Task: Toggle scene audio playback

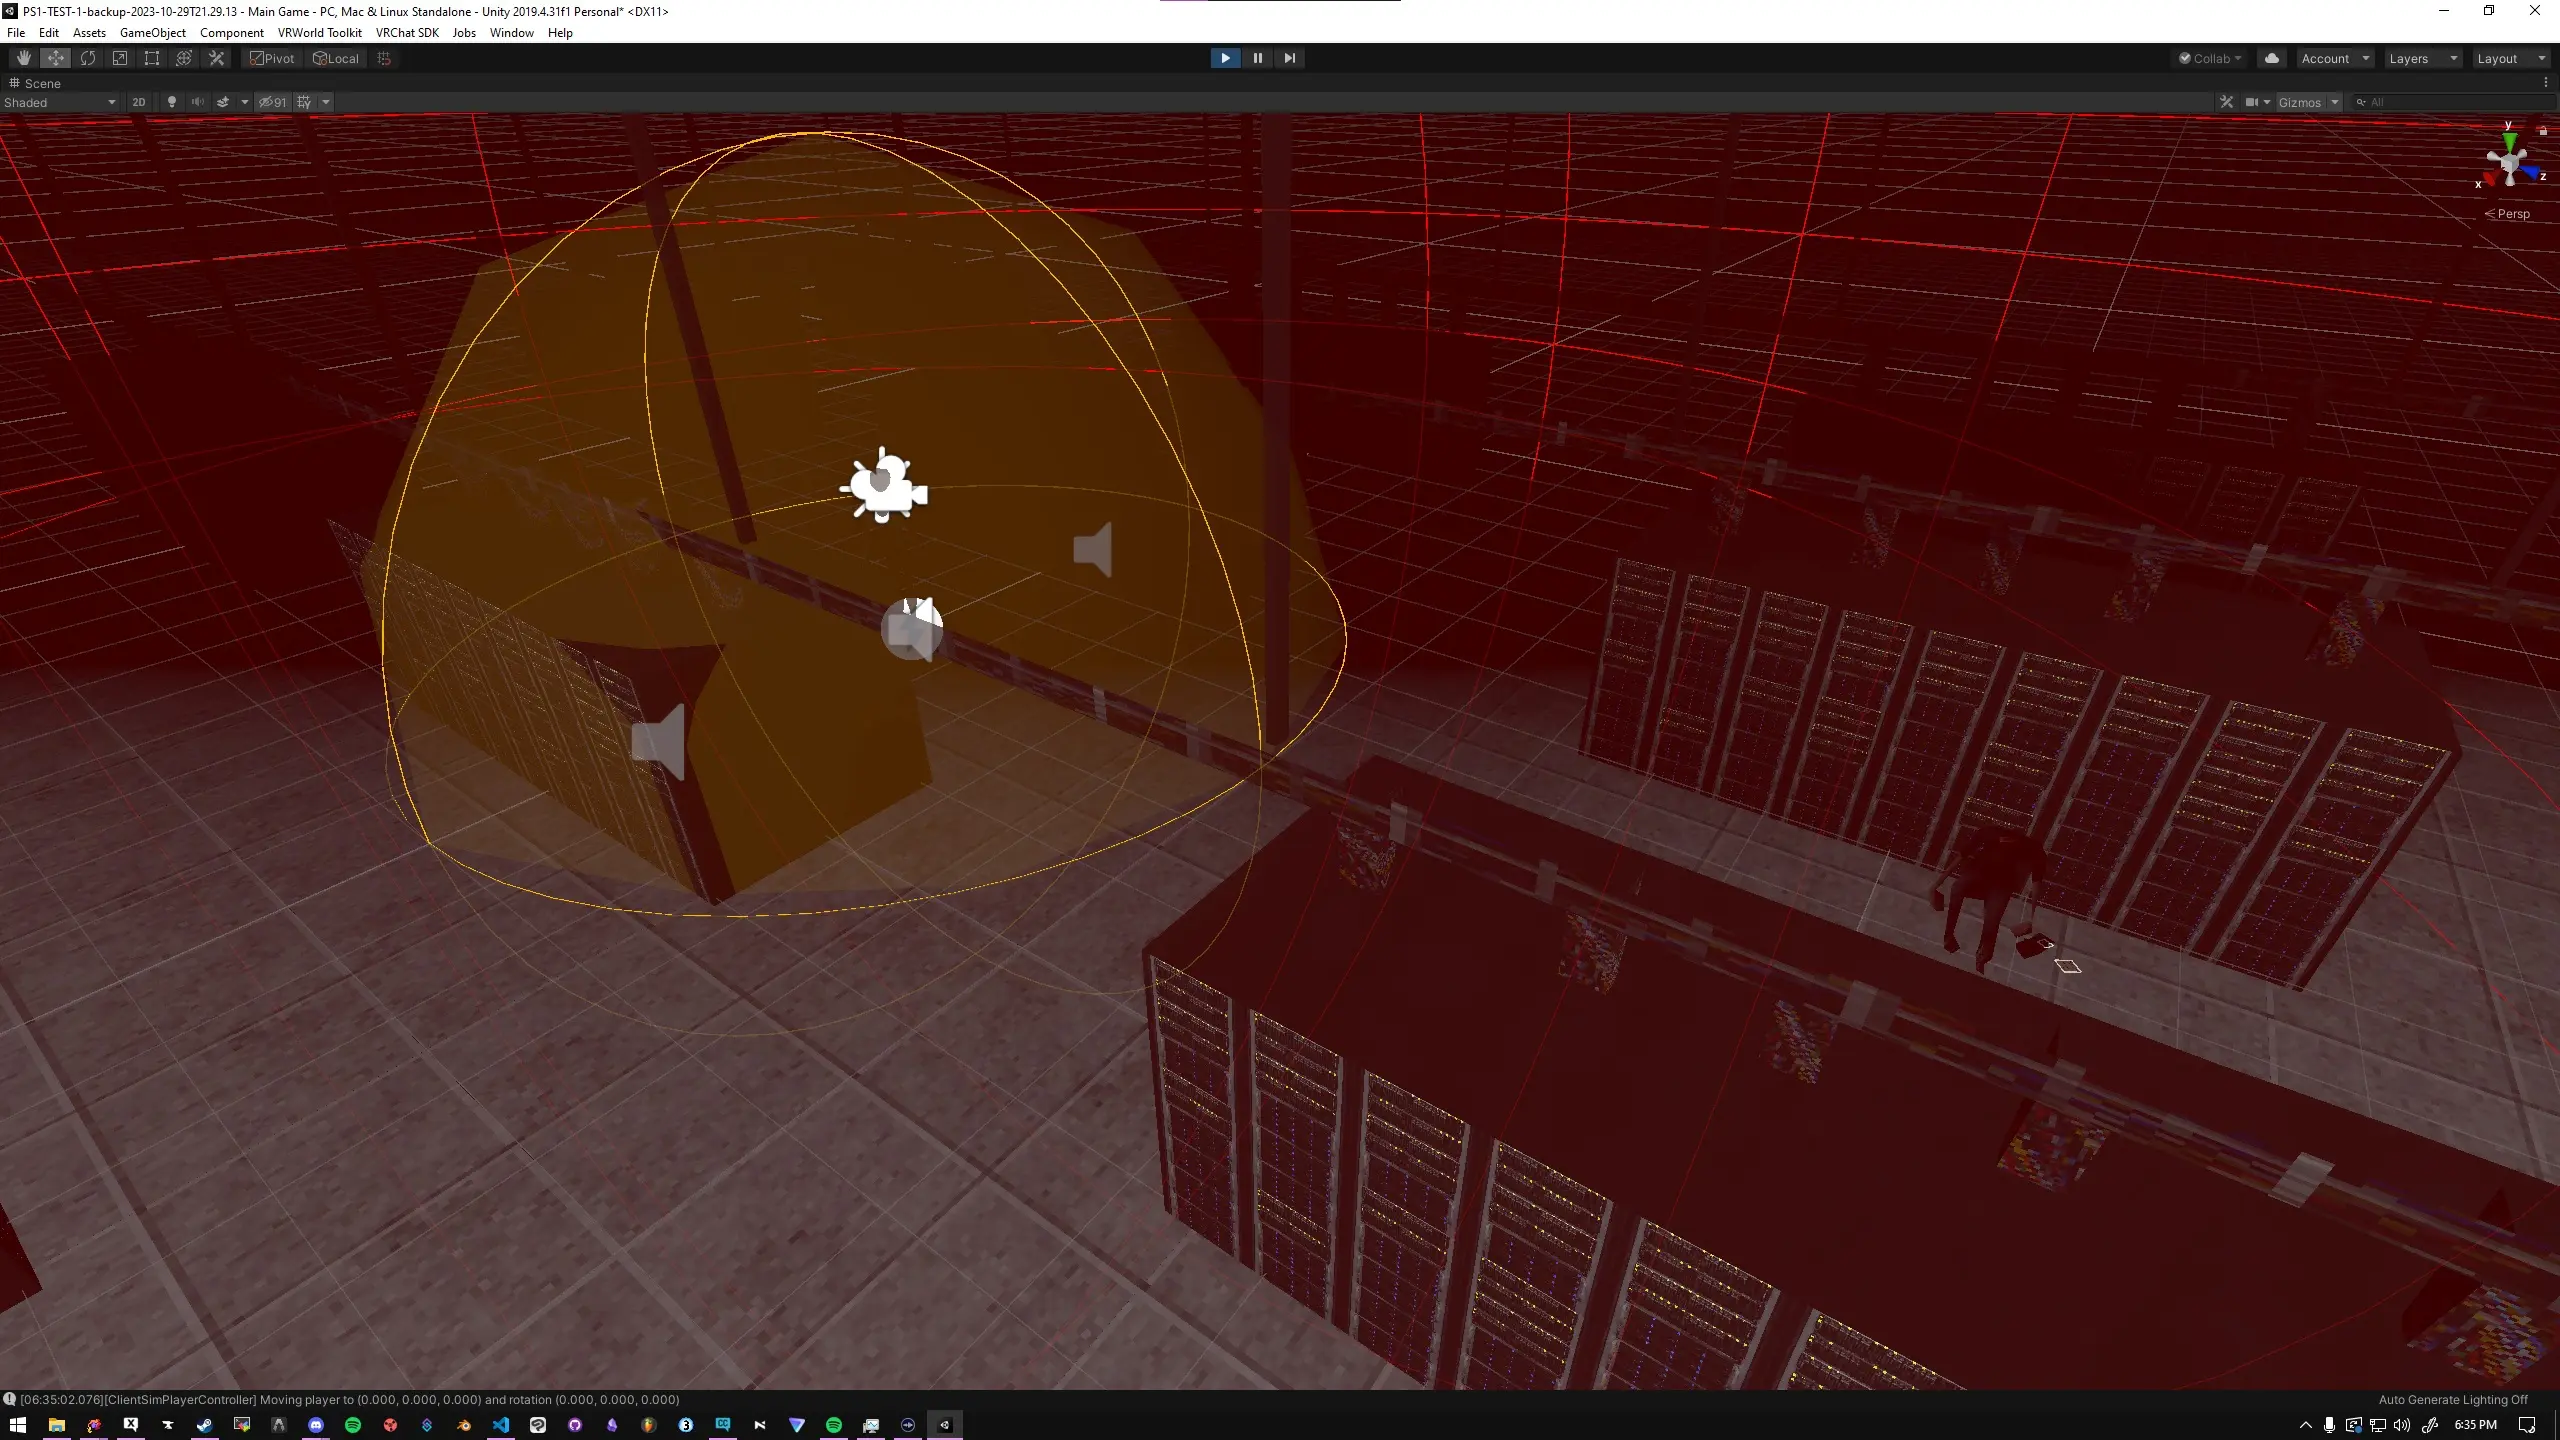Action: pos(197,102)
